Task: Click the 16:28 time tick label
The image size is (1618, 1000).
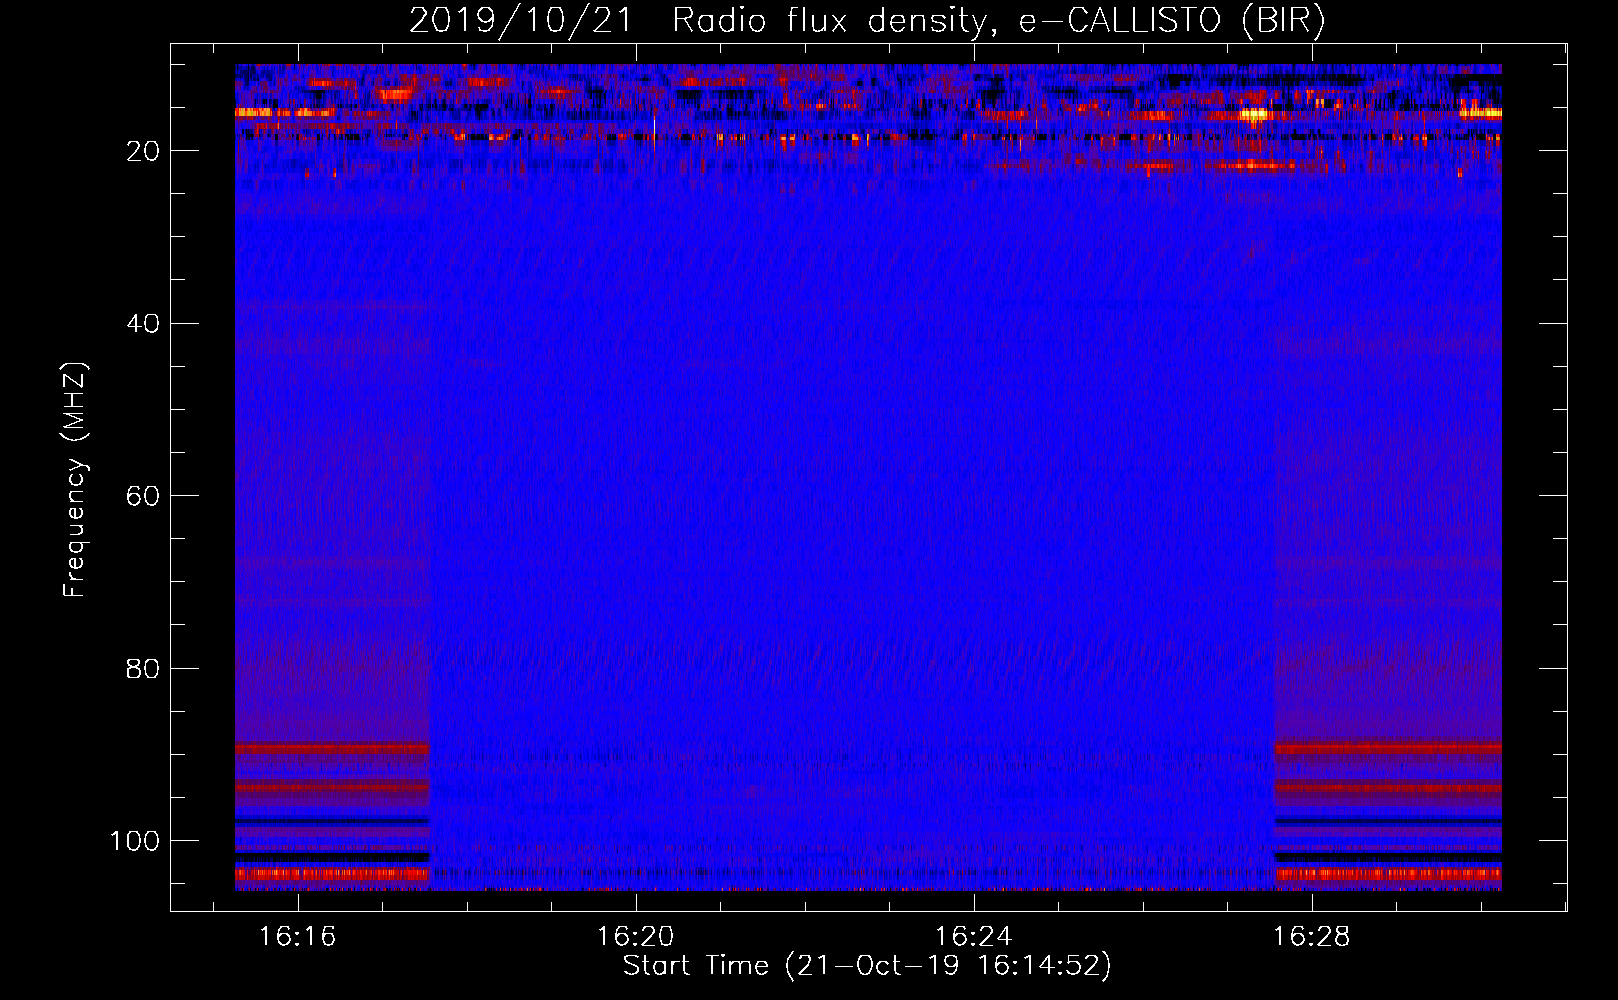Action: coord(1311,937)
